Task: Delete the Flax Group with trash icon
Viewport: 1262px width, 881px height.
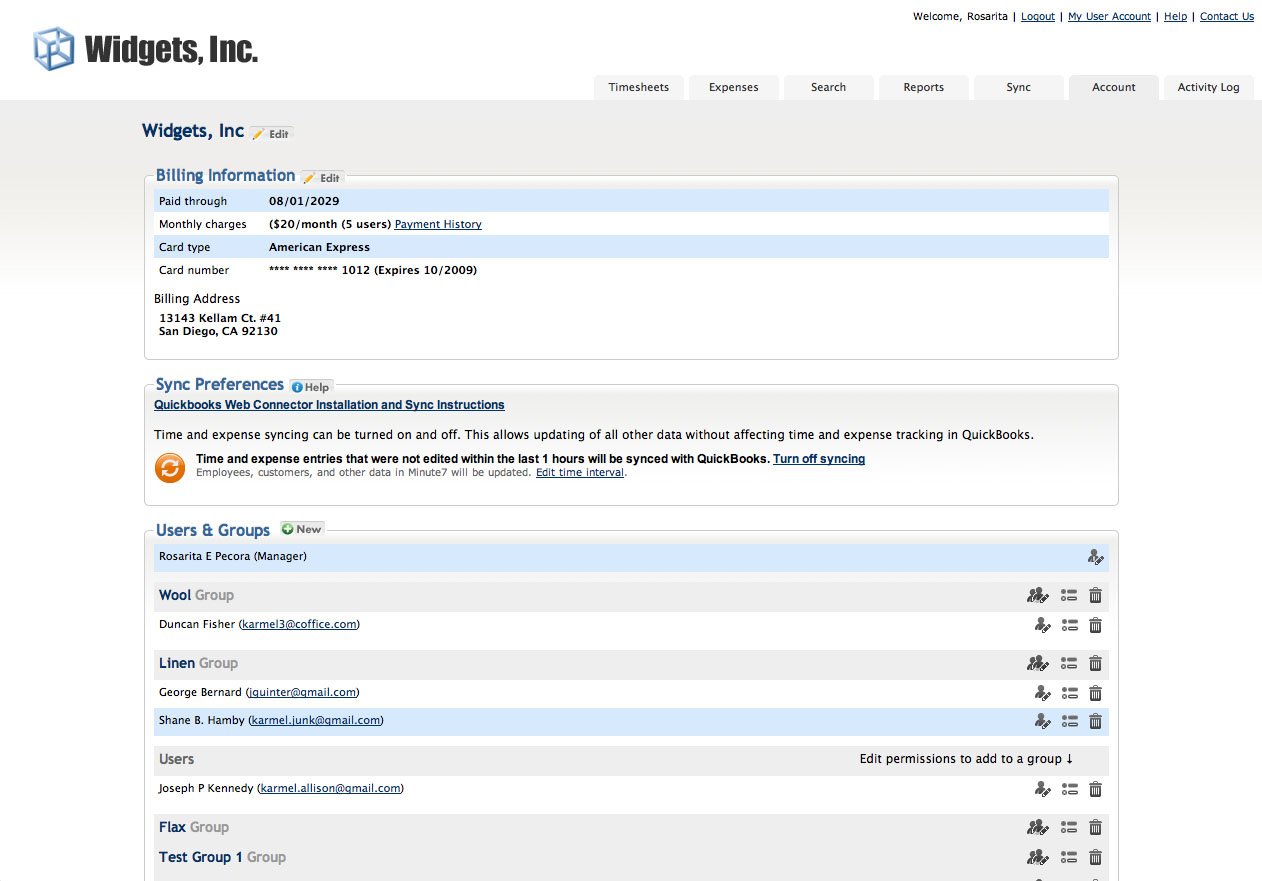Action: pos(1095,827)
